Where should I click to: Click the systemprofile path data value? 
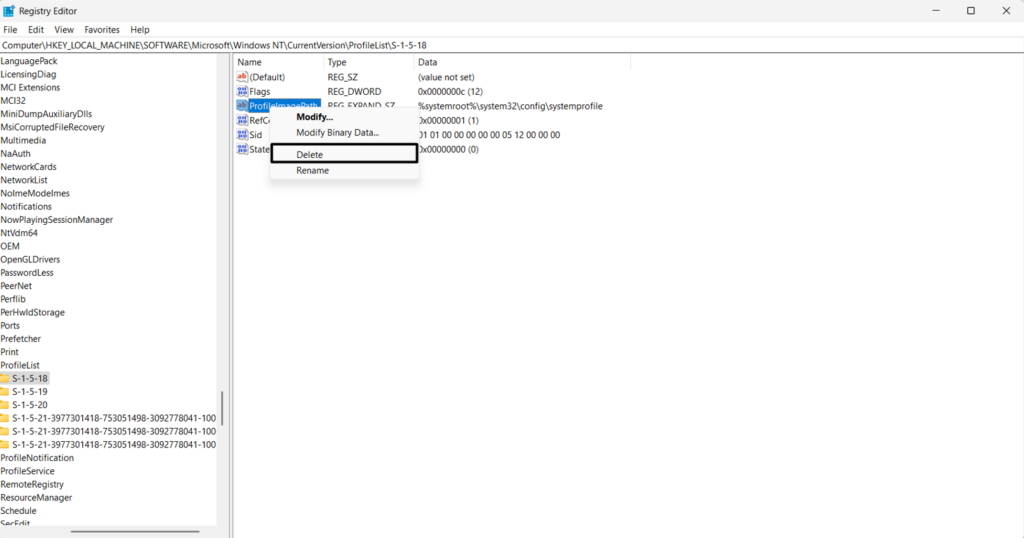511,106
